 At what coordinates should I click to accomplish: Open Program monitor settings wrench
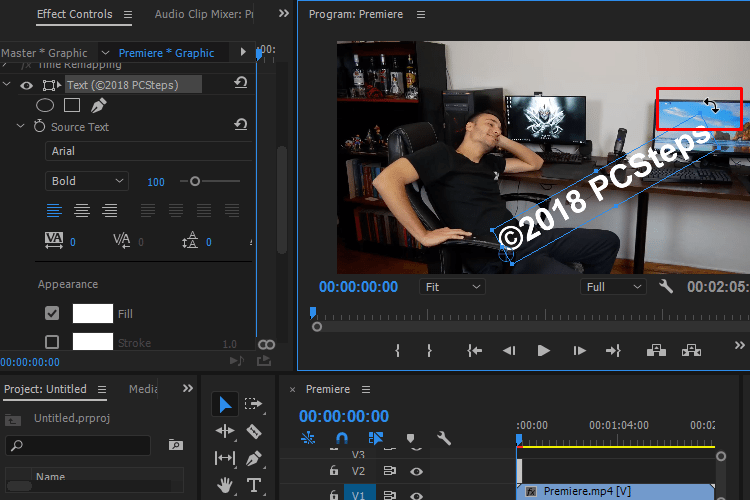[x=666, y=287]
